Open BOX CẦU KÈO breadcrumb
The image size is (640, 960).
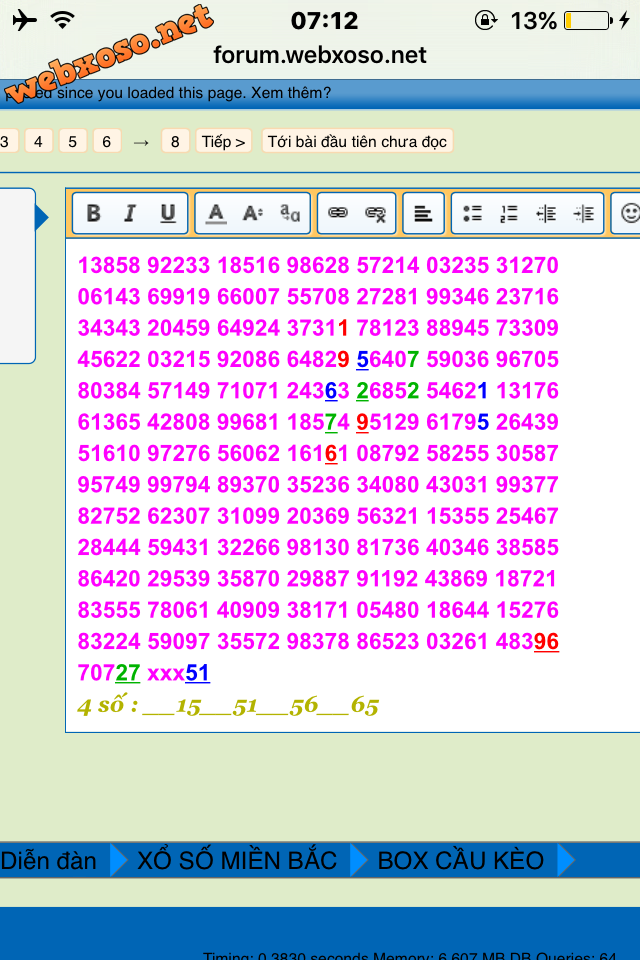[461, 860]
